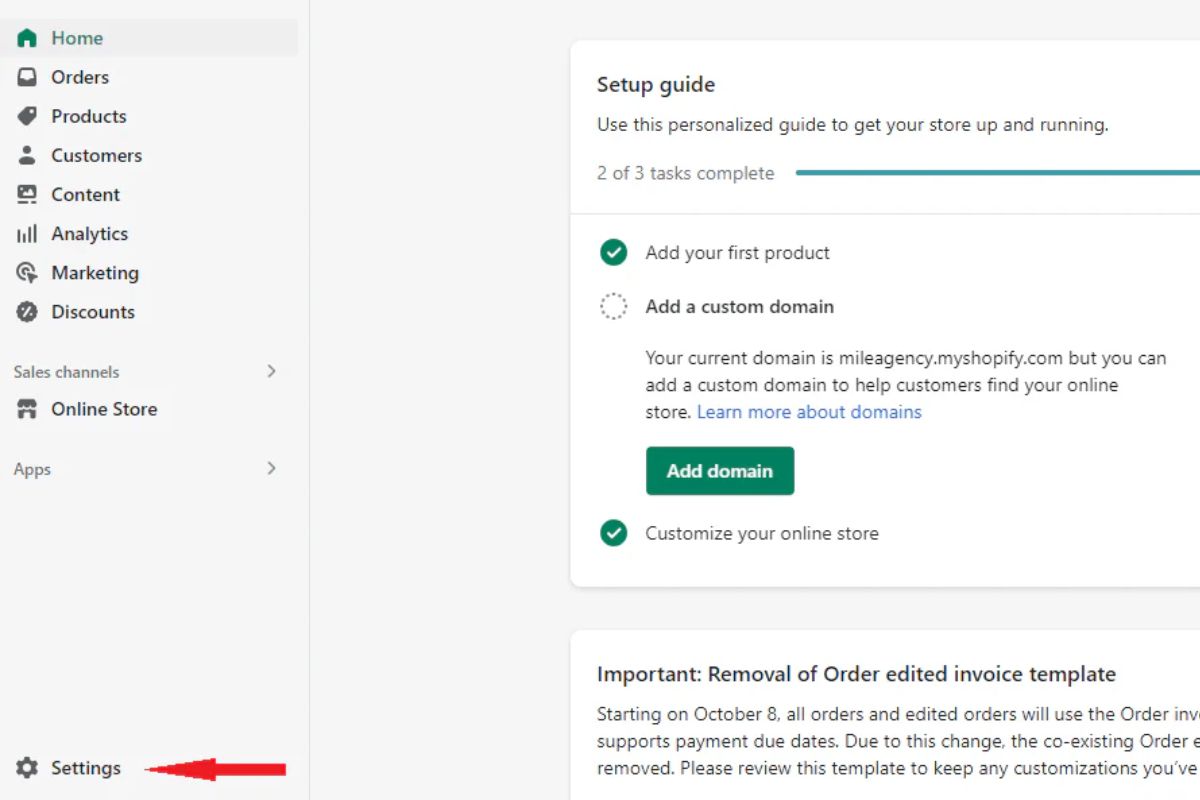Expand the Apps section chevron

[271, 468]
